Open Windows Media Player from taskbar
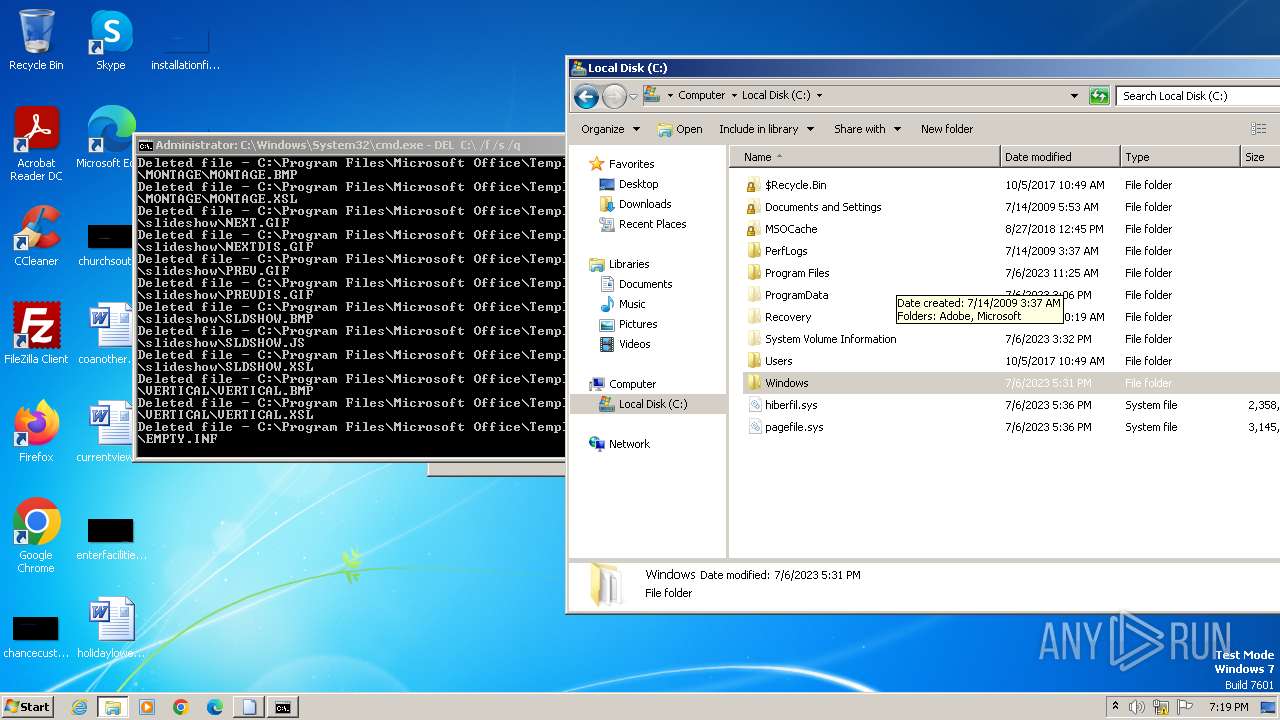The image size is (1280, 720). (147, 707)
